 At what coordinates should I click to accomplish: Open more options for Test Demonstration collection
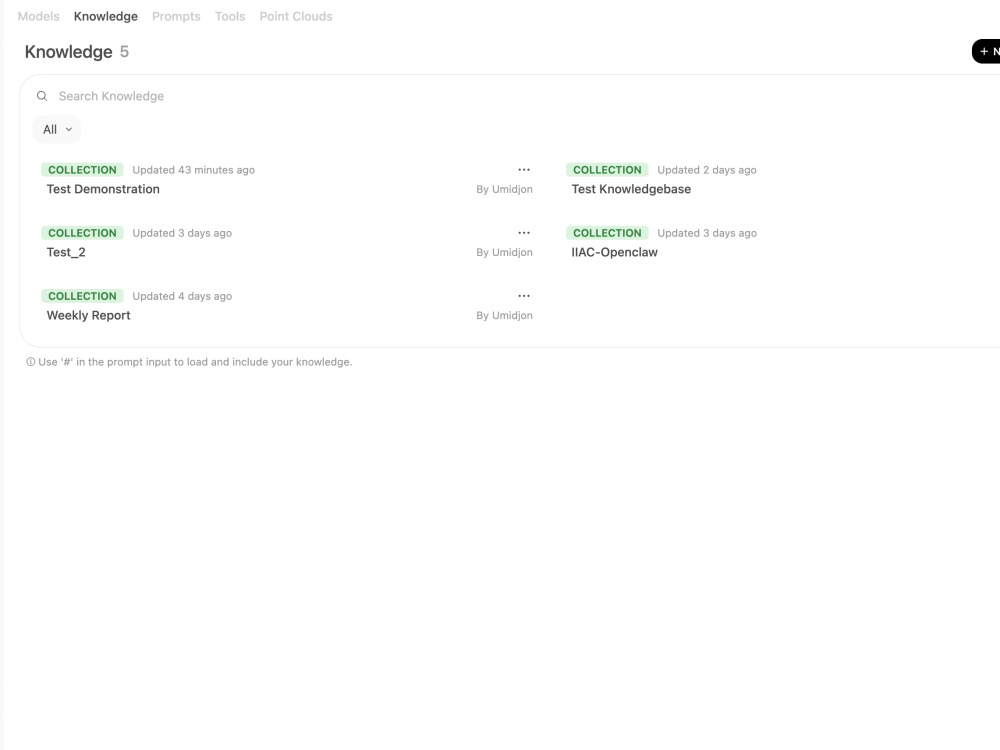coord(524,170)
